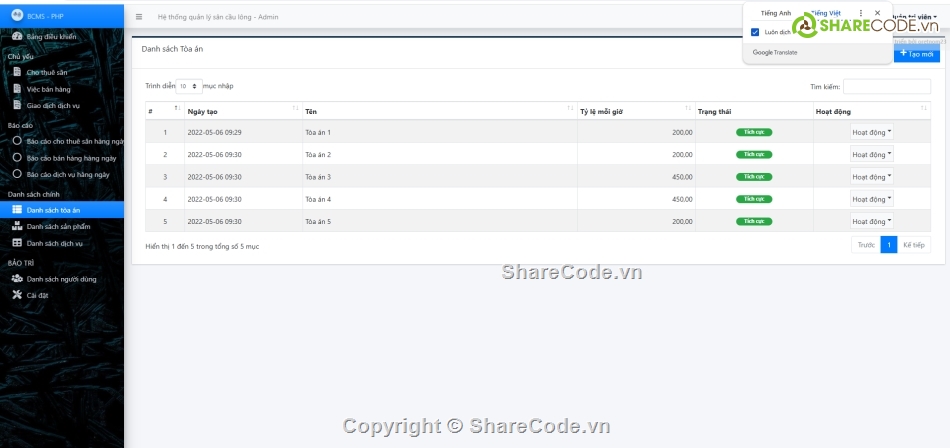The height and width of the screenshot is (448, 950).
Task: Select Danh sách tòa án menu item
Action: [54, 210]
